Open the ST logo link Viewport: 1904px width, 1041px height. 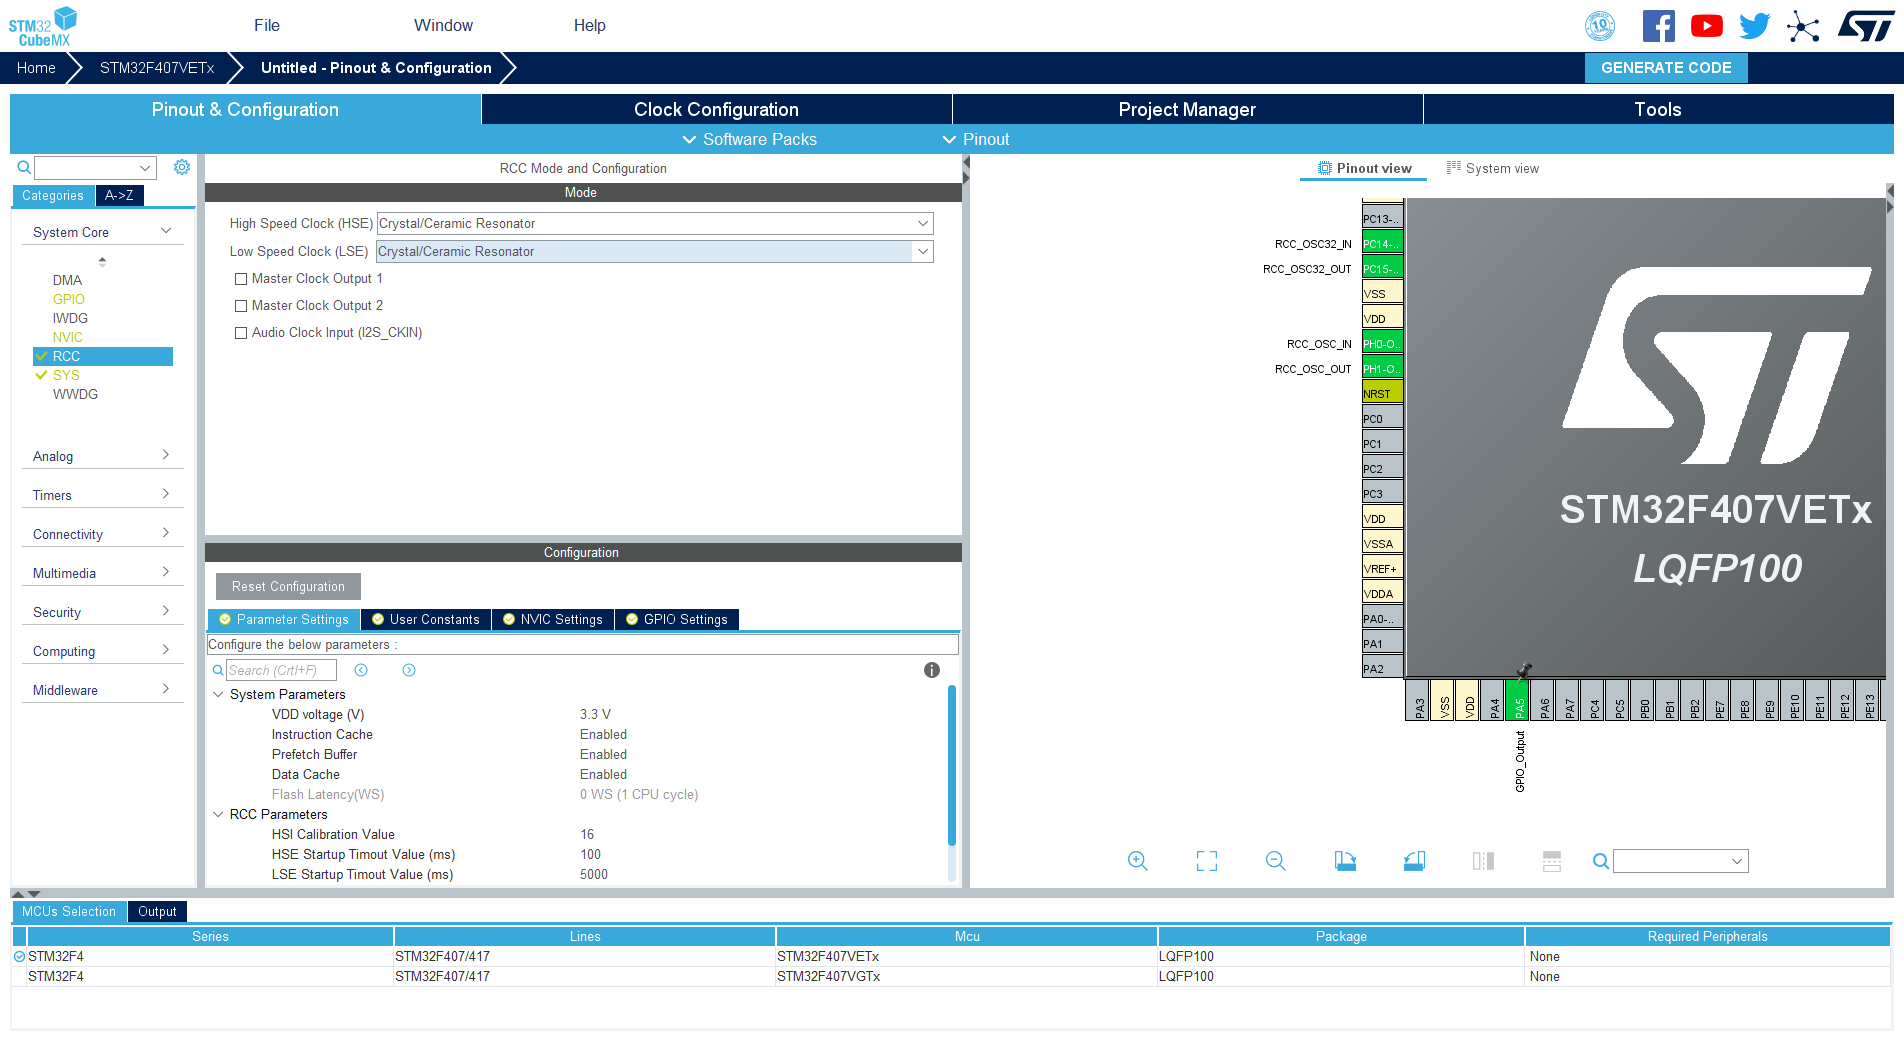(x=1866, y=26)
